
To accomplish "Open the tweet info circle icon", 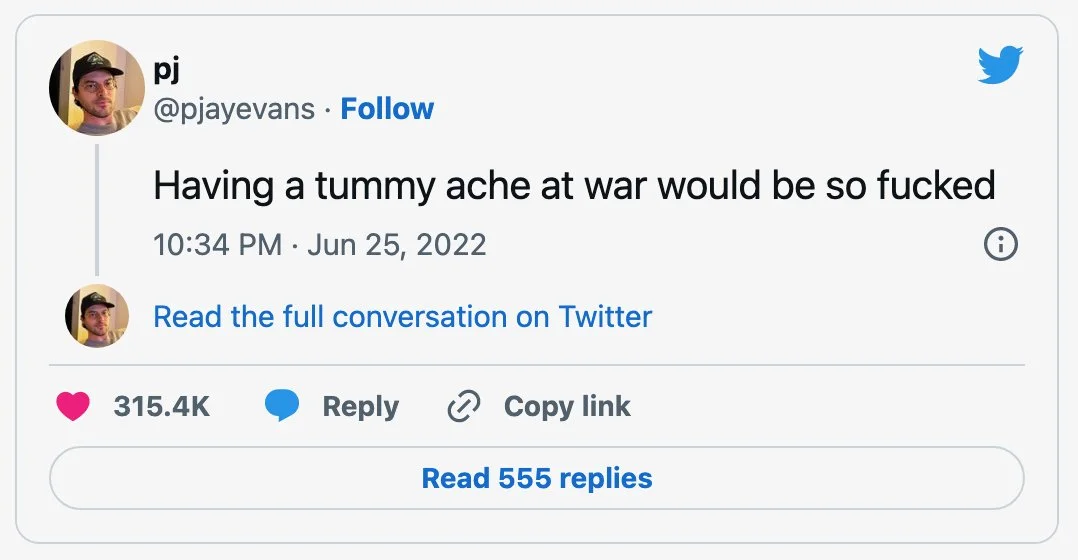I will pyautogui.click(x=1001, y=244).
